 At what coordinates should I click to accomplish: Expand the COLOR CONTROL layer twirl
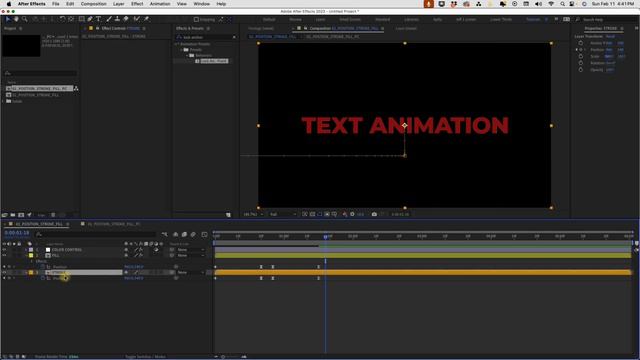(x=26, y=249)
